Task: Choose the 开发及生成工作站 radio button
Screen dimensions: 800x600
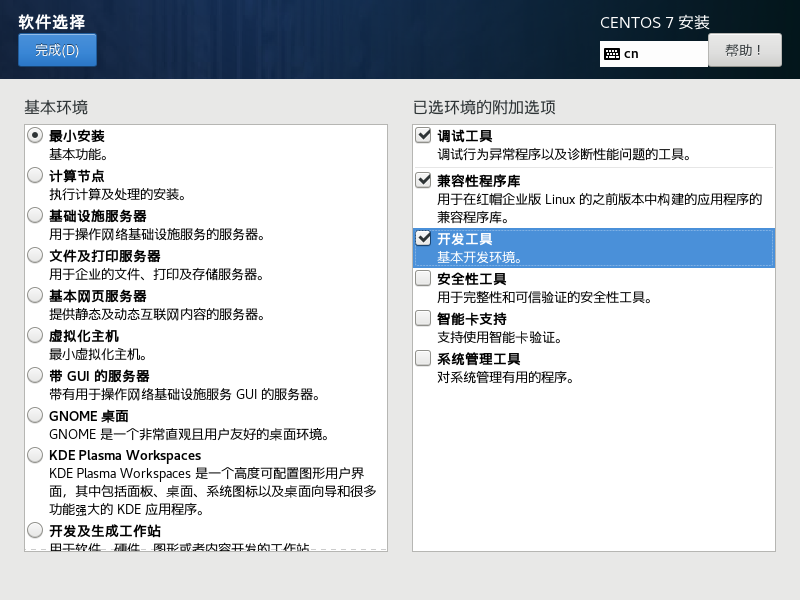Action: [35, 530]
